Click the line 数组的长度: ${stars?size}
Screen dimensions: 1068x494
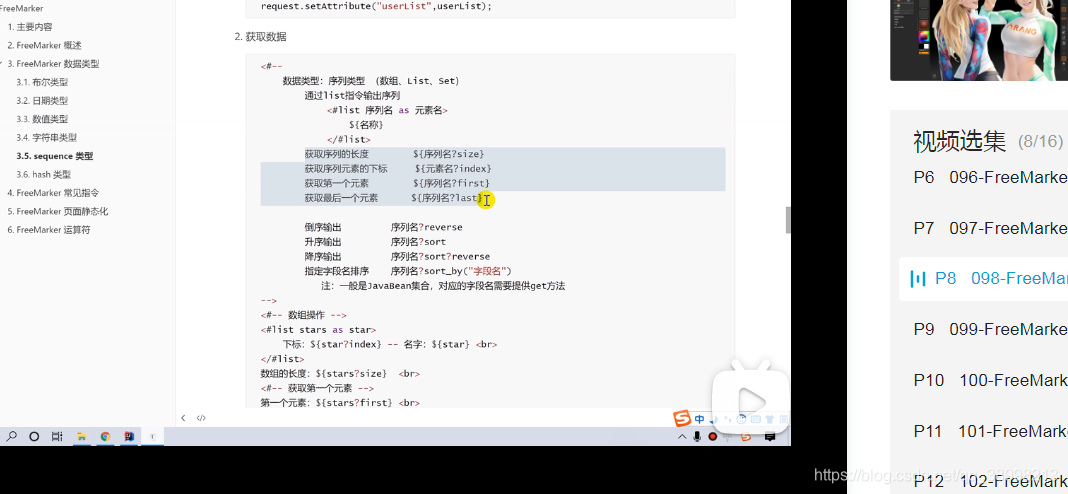tap(340, 374)
